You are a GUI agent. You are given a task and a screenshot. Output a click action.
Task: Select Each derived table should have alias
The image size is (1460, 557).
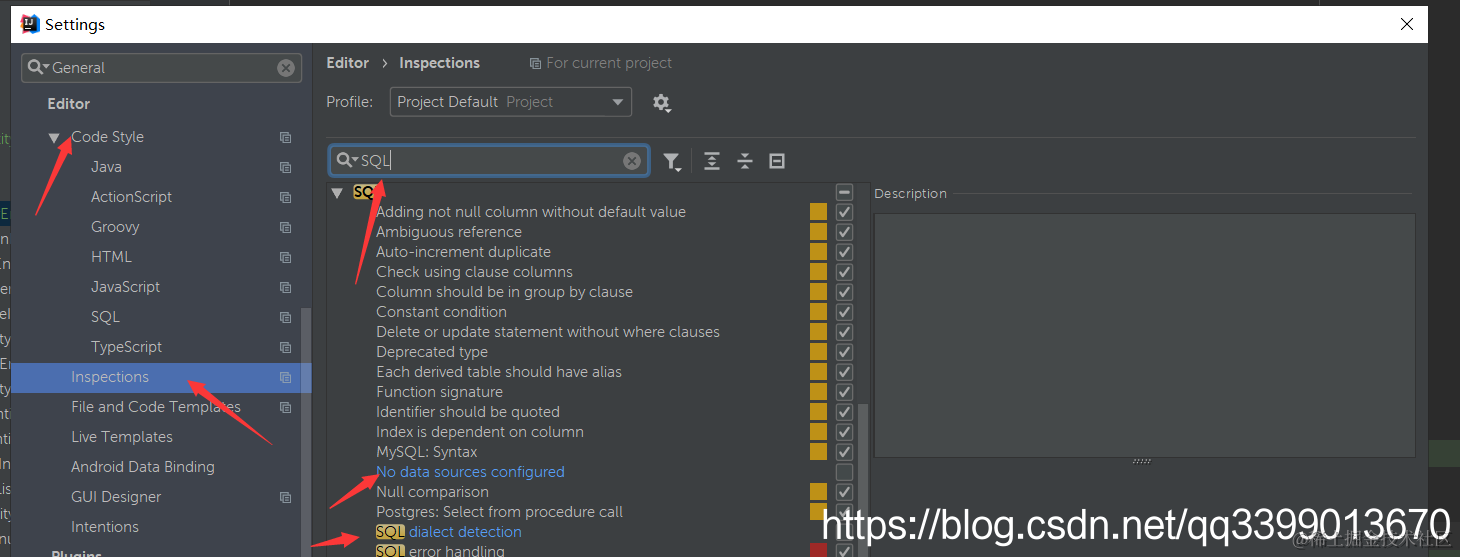point(499,372)
